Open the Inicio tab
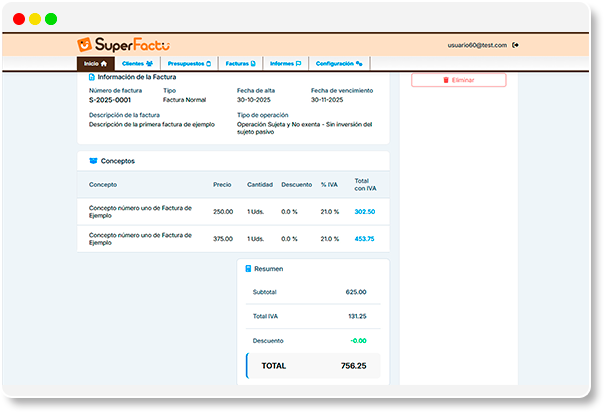The height and width of the screenshot is (412, 604). pos(95,63)
